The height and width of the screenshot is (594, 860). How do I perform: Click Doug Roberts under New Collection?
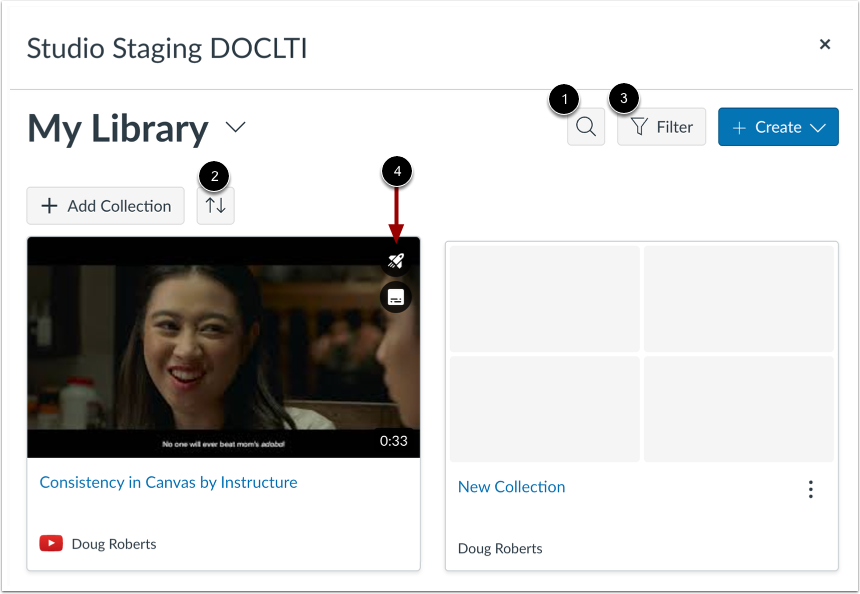pos(500,548)
